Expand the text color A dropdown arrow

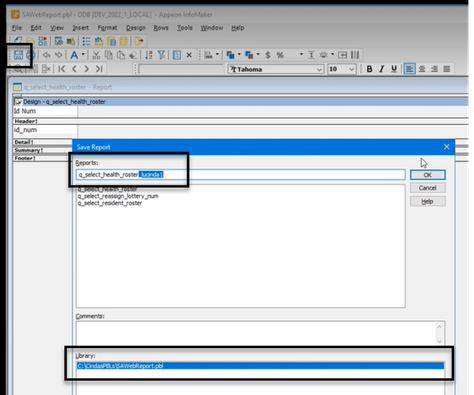pos(83,54)
